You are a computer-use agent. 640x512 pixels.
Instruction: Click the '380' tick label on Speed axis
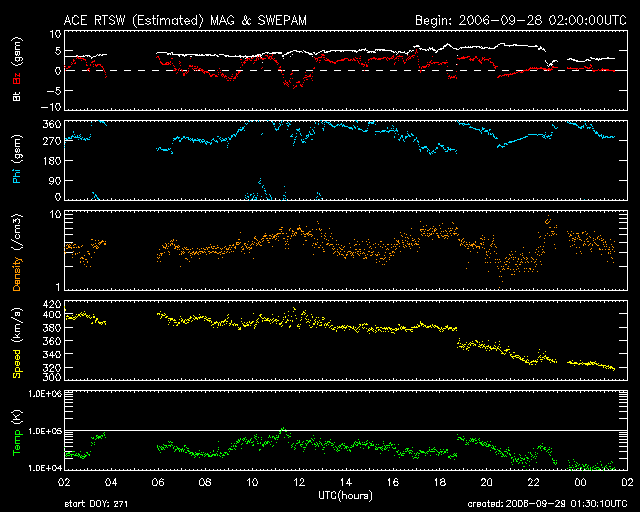(52, 327)
